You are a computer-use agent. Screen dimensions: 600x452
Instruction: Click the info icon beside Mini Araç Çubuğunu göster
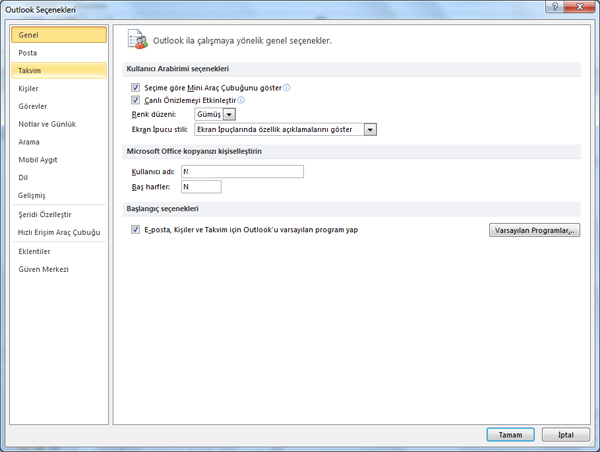(287, 88)
